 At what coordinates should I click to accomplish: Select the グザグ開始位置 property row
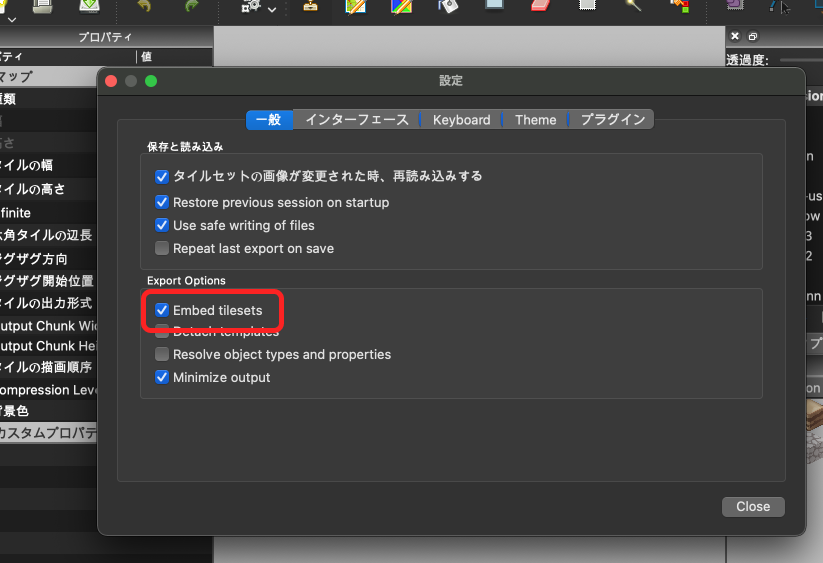49,281
